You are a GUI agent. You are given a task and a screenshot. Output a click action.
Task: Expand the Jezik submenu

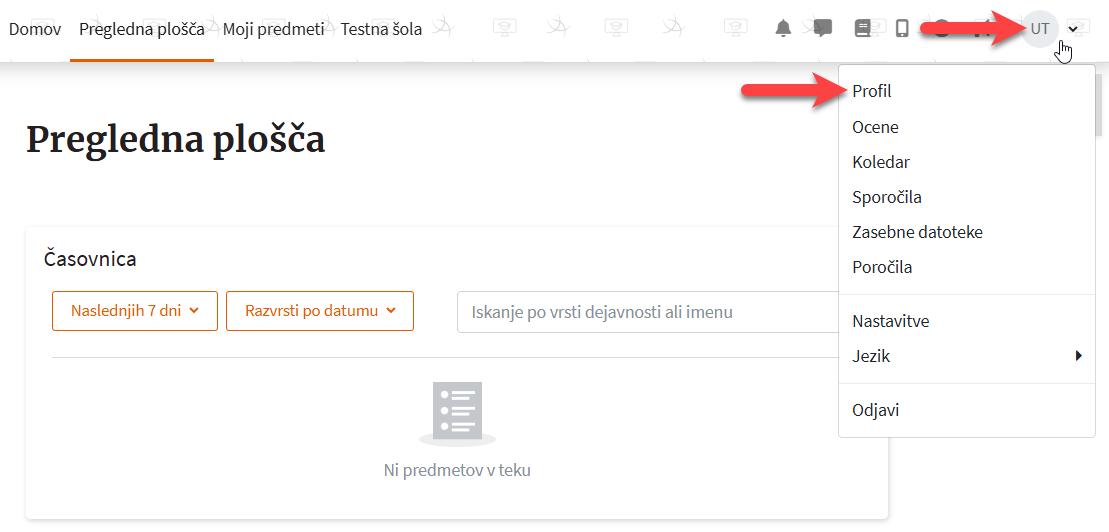(x=966, y=356)
